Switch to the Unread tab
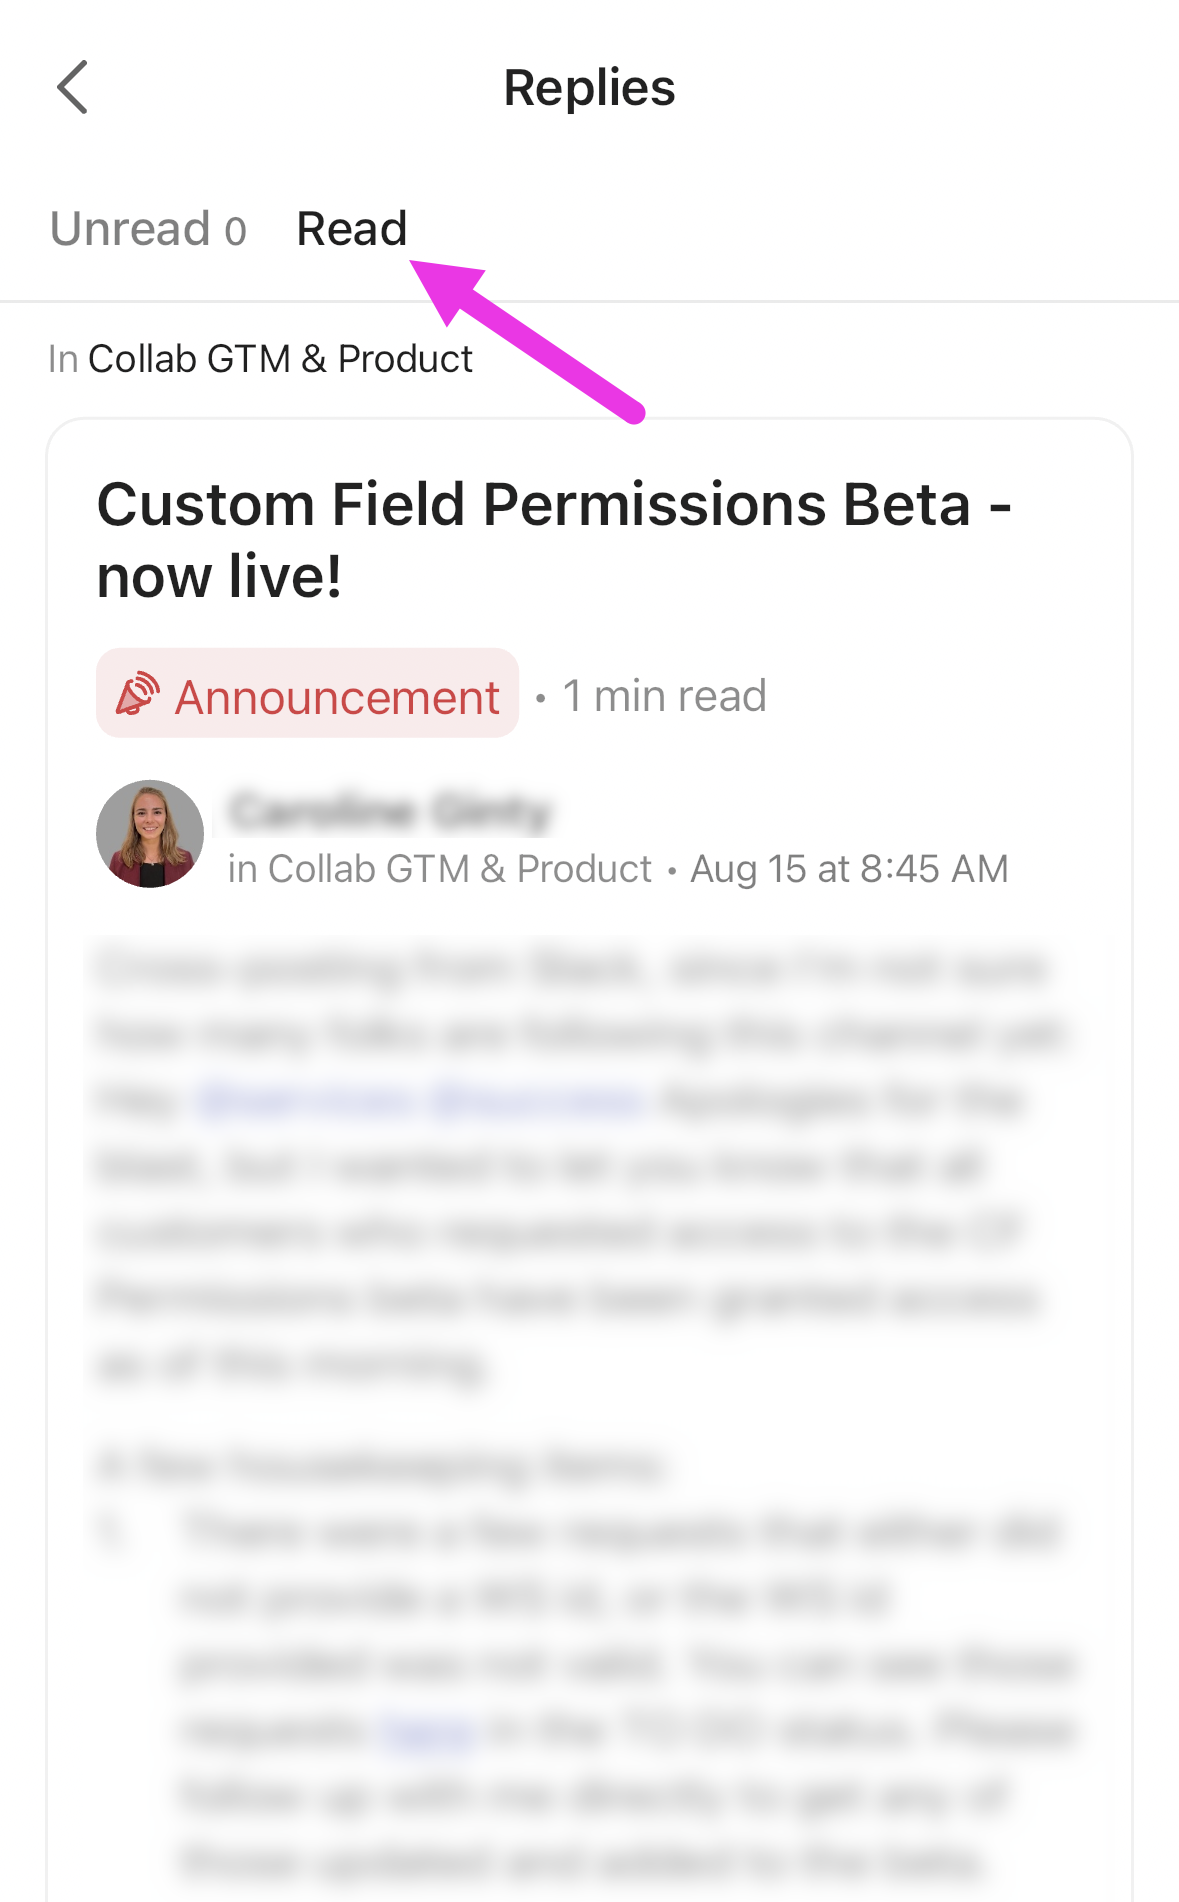The height and width of the screenshot is (1902, 1179). tap(130, 229)
